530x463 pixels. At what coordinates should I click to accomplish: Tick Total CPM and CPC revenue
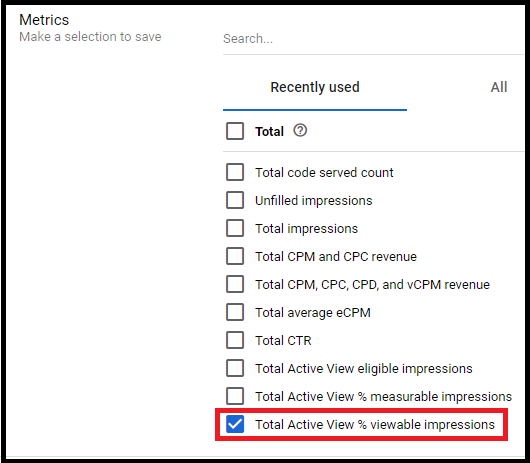(x=235, y=256)
